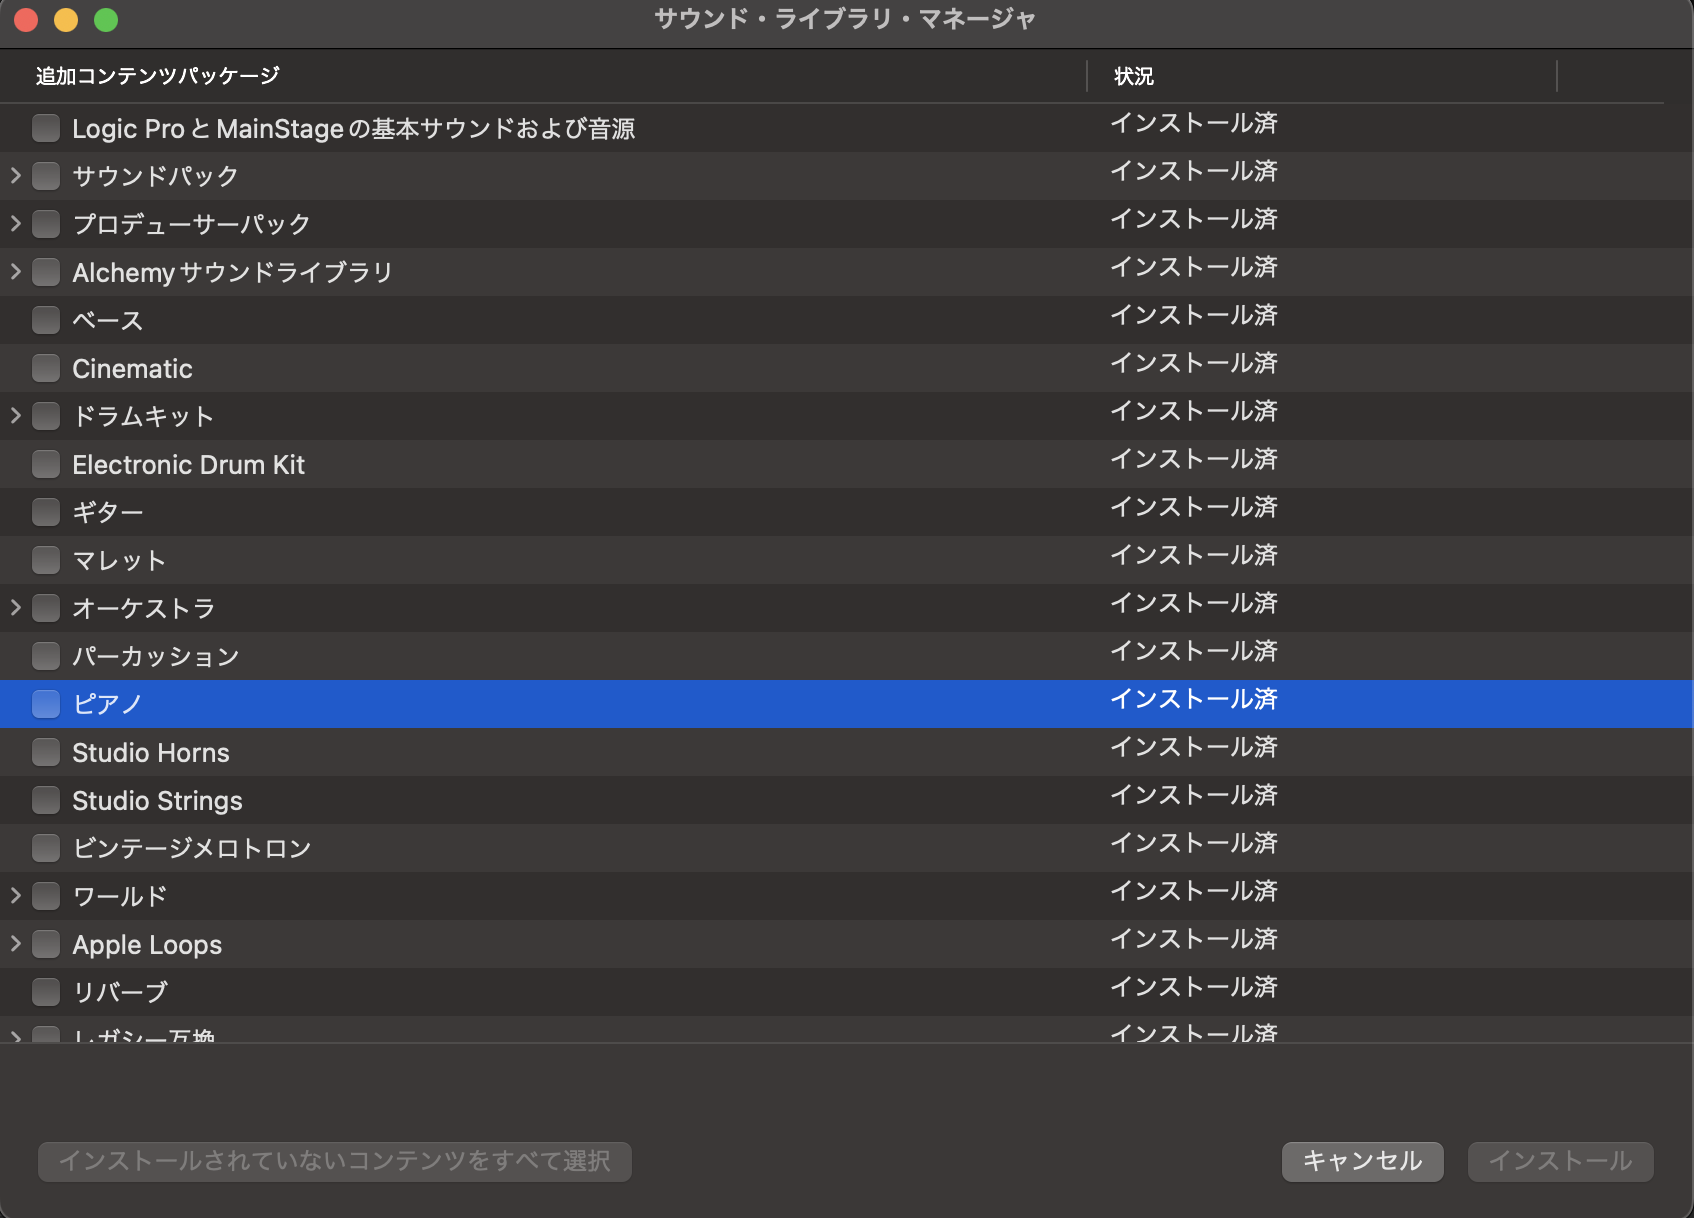Expand the サウンドパック group
The image size is (1694, 1218).
(x=15, y=176)
